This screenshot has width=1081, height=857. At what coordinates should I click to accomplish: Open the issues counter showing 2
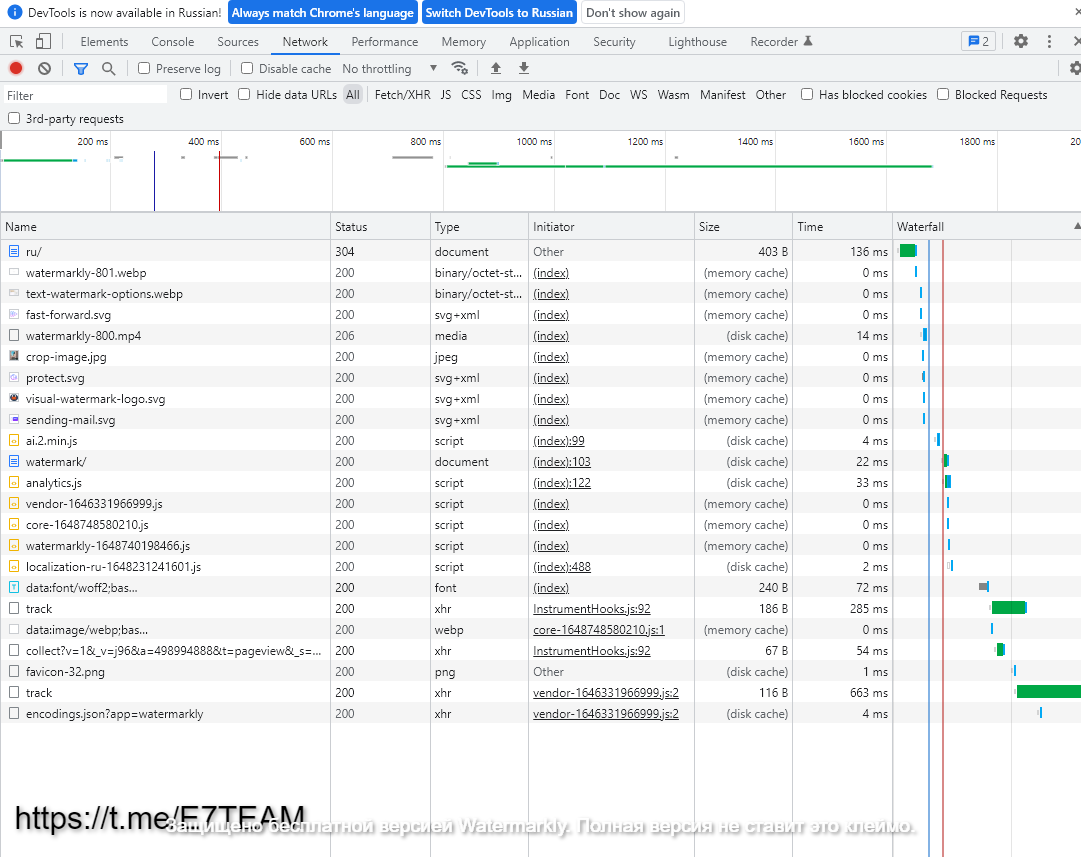pos(978,41)
